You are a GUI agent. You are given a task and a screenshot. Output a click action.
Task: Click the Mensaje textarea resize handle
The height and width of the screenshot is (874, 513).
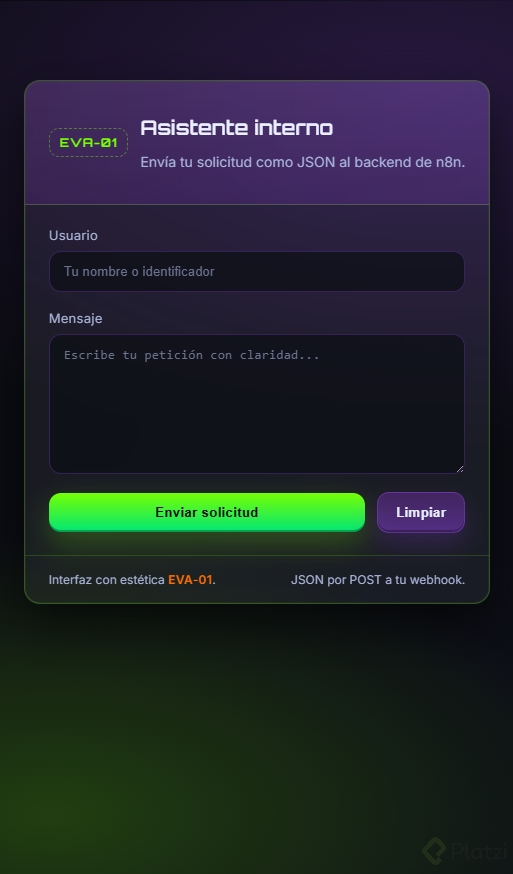pos(459,469)
